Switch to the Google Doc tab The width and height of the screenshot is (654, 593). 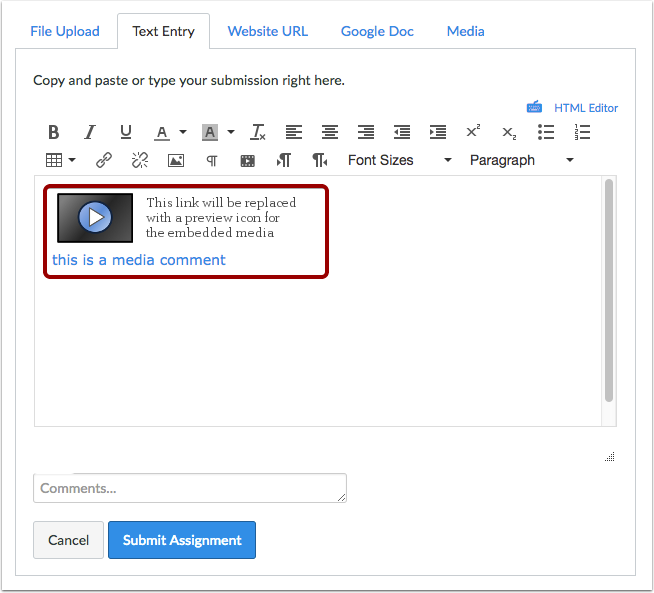coord(377,31)
